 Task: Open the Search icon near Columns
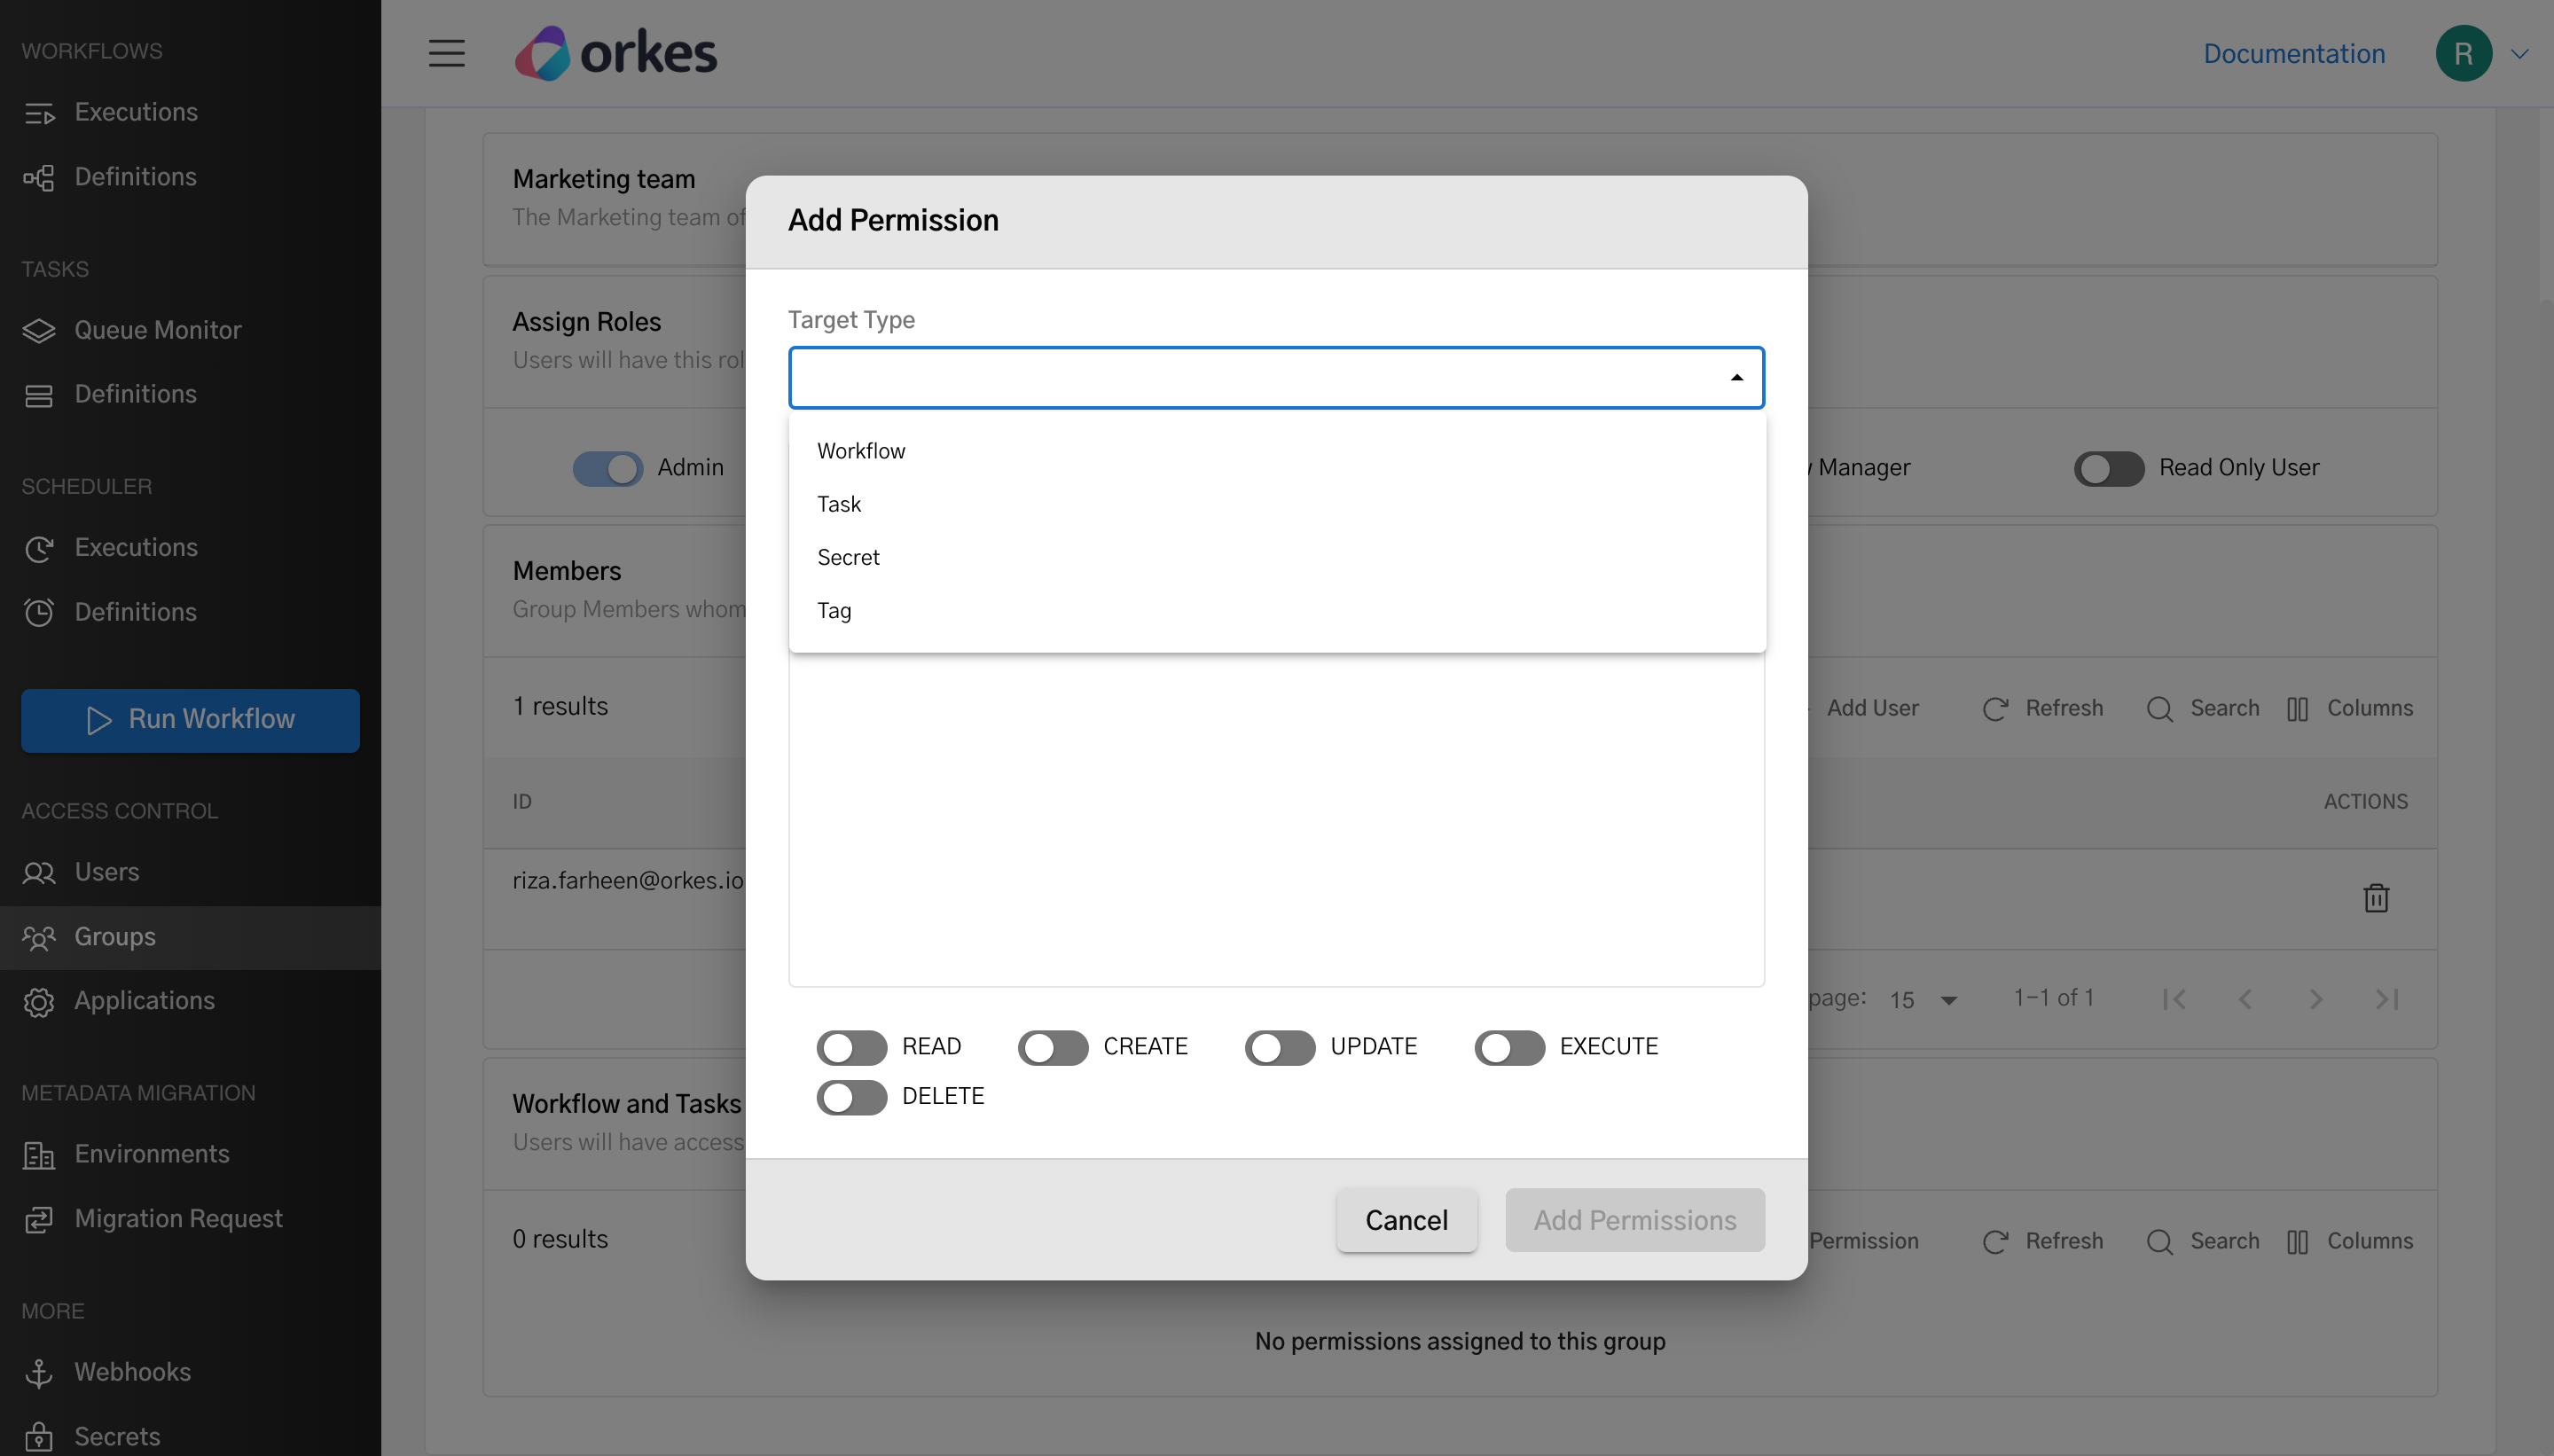coord(2160,708)
